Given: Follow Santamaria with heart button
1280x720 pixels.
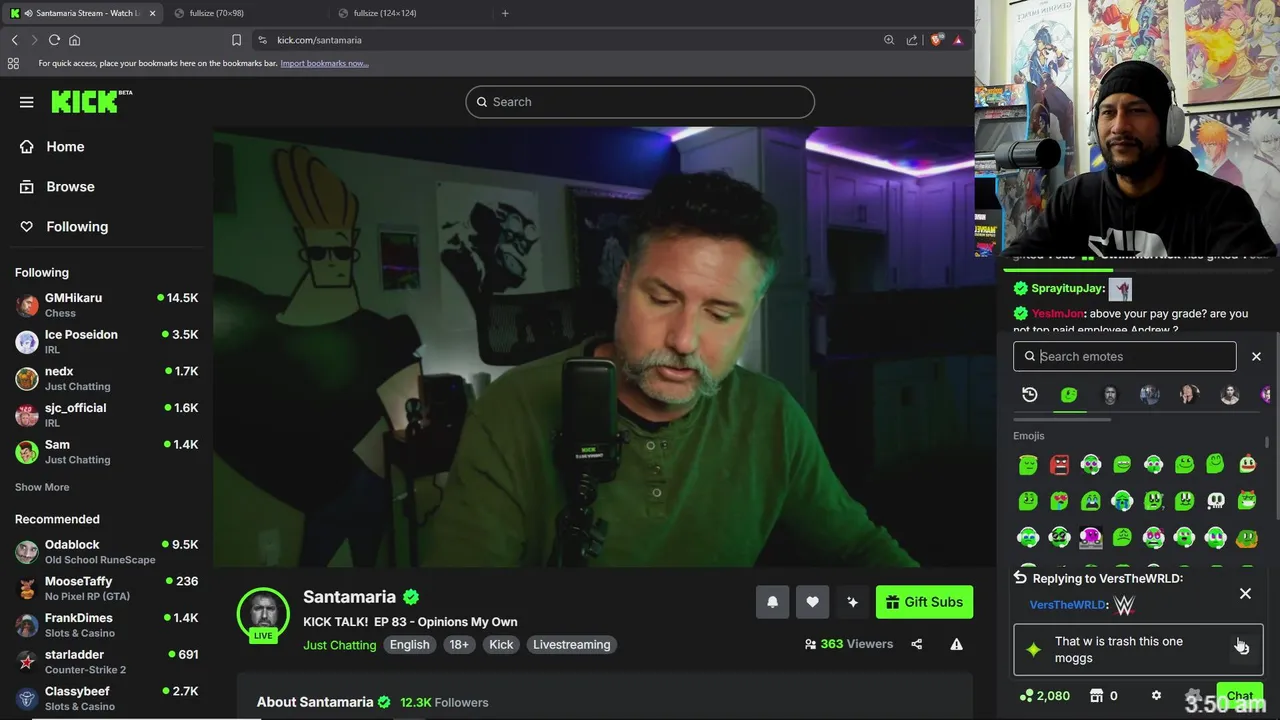Looking at the screenshot, I should pos(812,602).
